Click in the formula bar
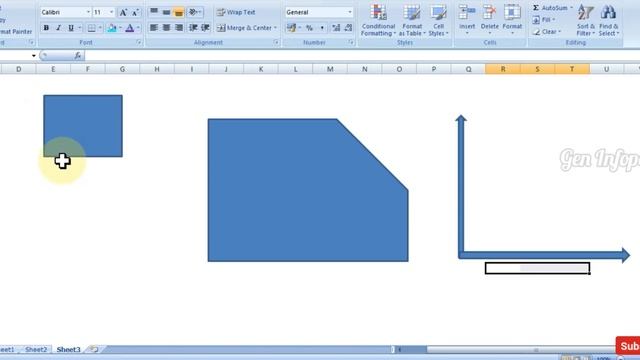The width and height of the screenshot is (640, 360). pos(362,56)
